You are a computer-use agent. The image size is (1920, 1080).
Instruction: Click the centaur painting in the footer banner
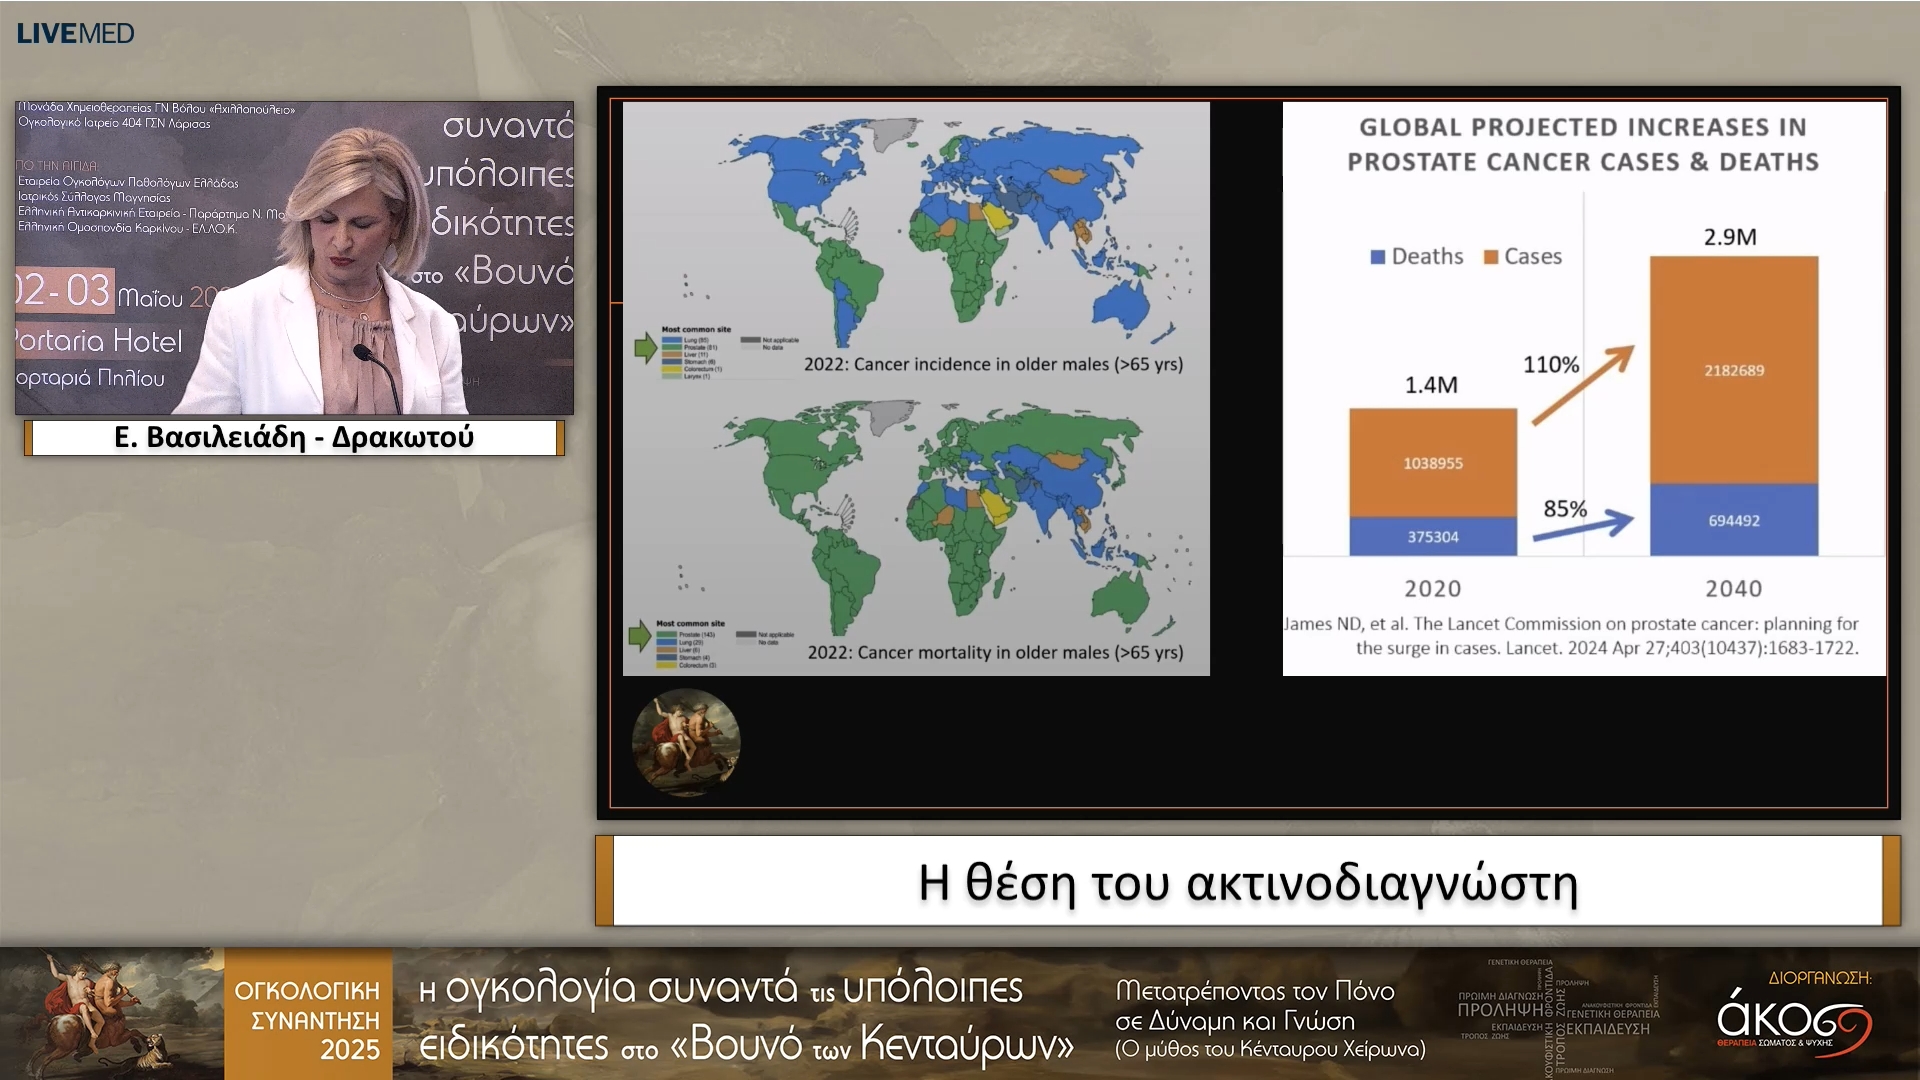tap(112, 1013)
